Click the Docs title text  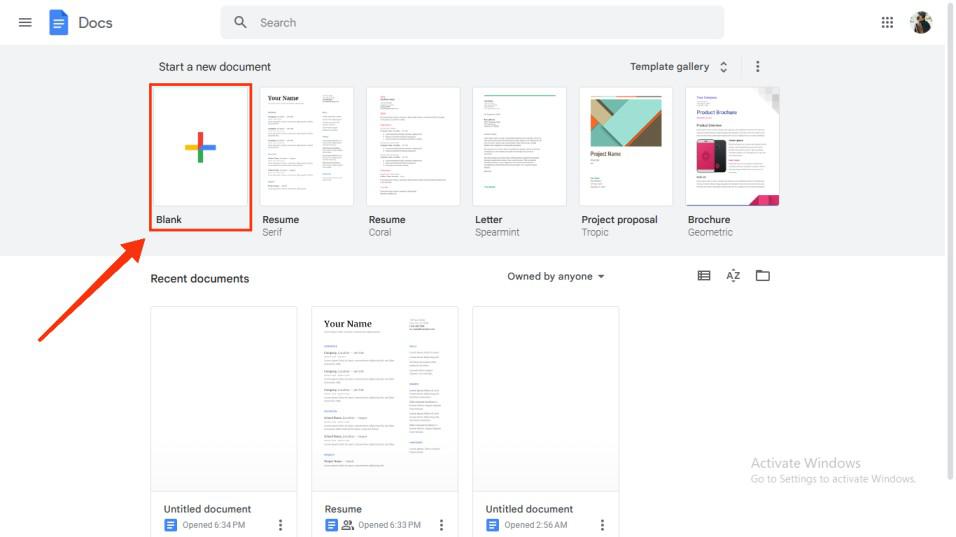95,23
